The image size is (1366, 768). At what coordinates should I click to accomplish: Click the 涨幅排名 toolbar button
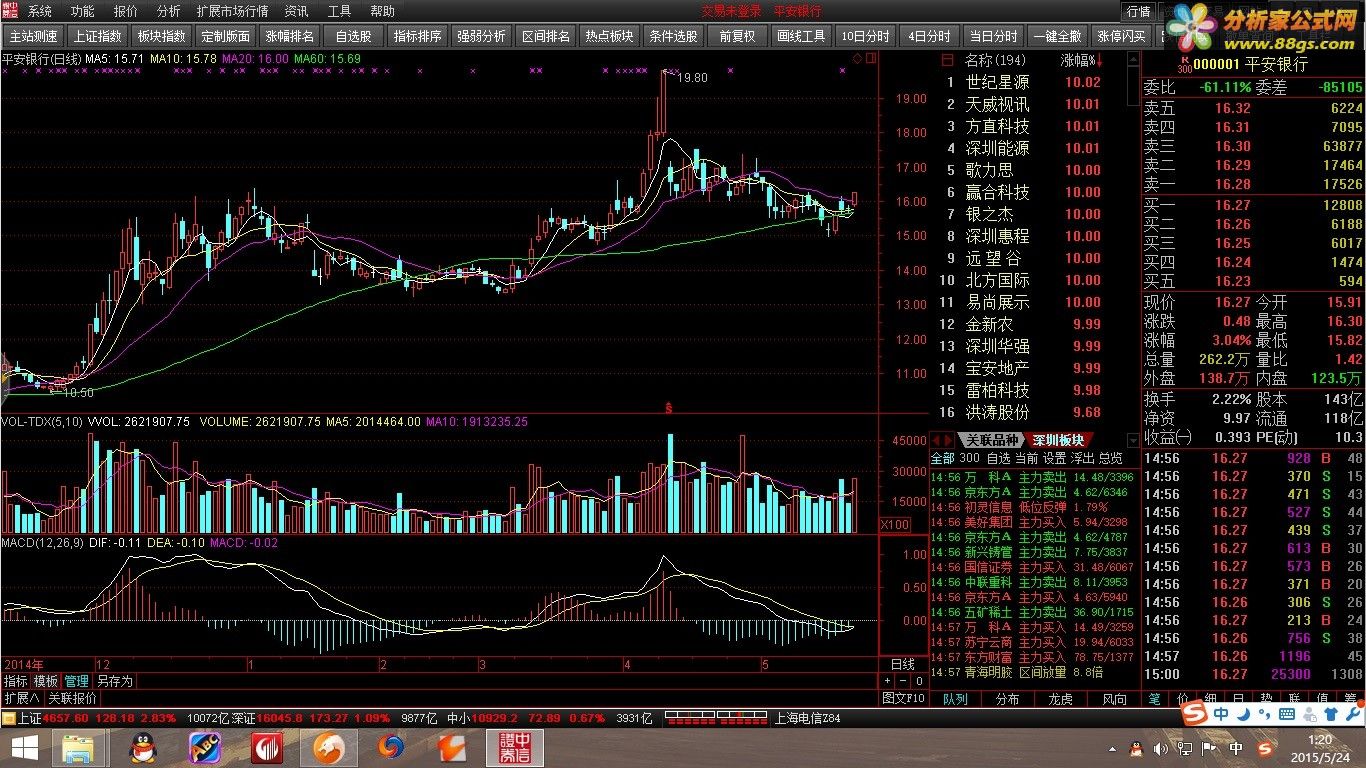coord(290,35)
